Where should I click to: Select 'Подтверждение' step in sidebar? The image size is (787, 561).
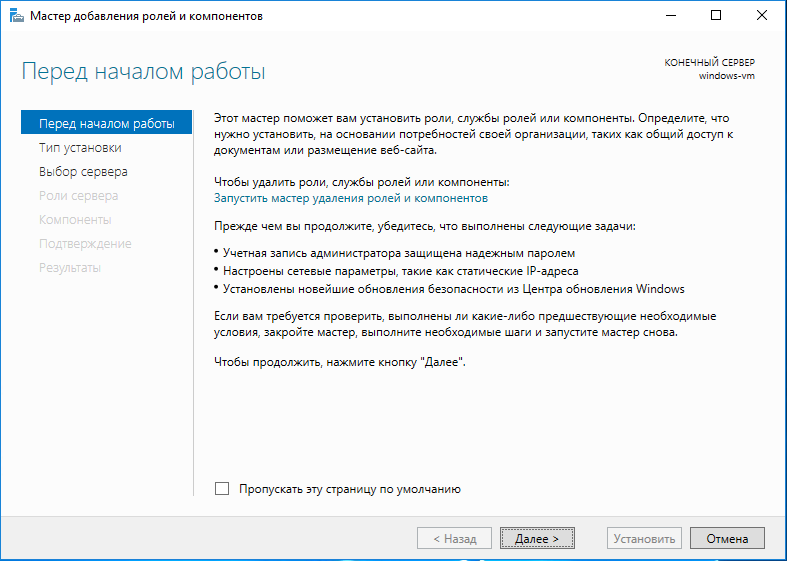(x=85, y=244)
